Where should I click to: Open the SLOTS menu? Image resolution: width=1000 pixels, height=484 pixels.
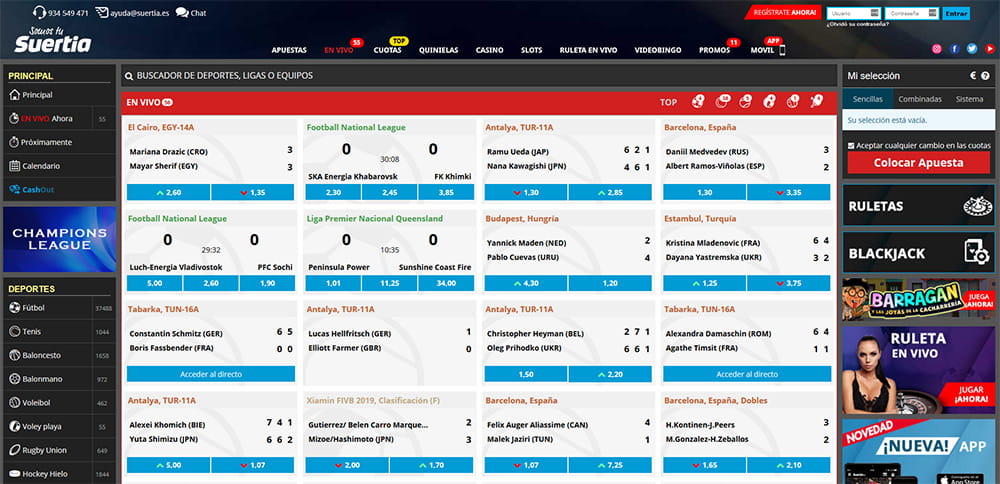531,50
